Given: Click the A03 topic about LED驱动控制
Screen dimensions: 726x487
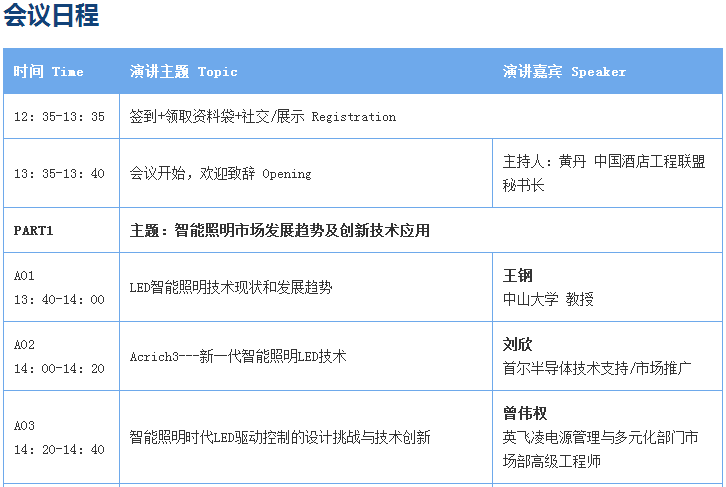Looking at the screenshot, I should (x=280, y=437).
